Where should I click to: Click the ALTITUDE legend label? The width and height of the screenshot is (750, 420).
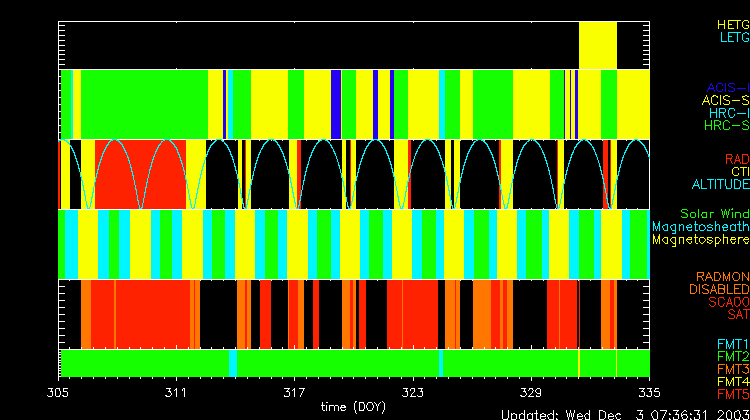click(x=720, y=185)
